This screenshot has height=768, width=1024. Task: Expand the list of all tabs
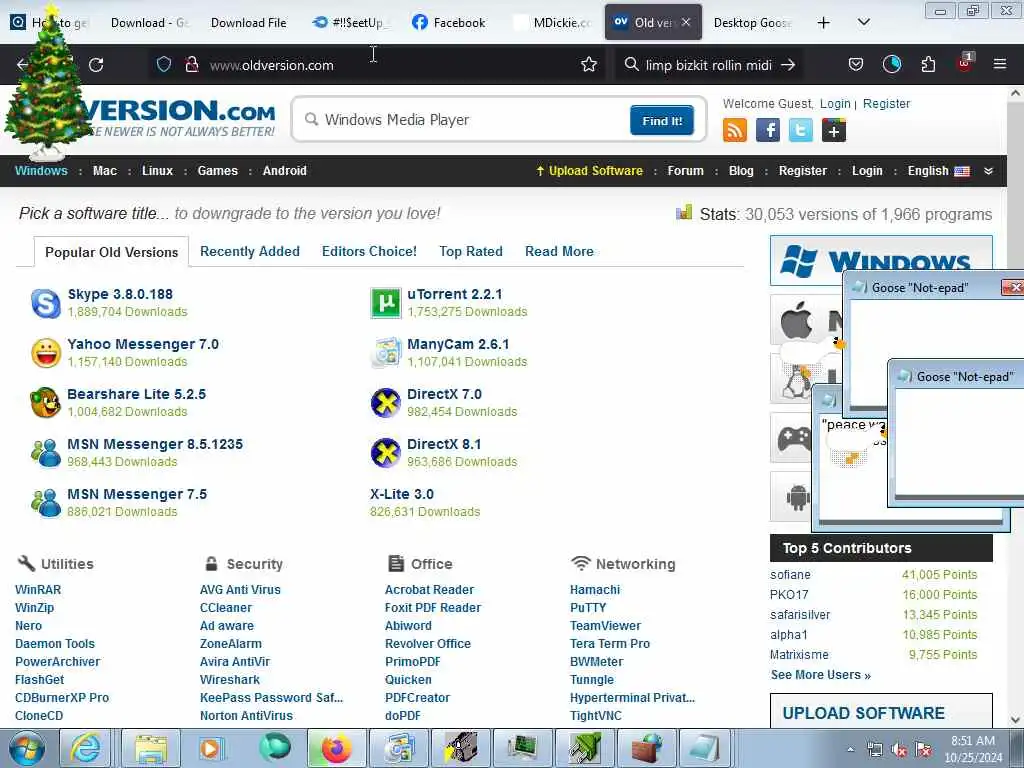coord(863,22)
